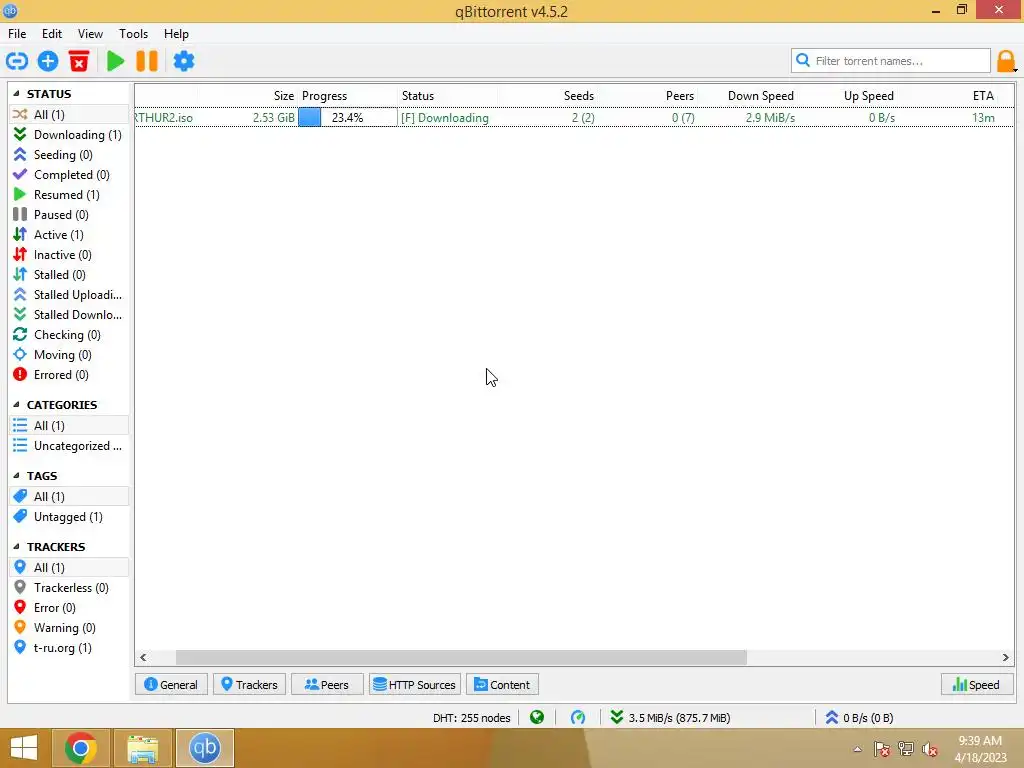Screen dimensions: 1024x768
Task: Click the status bar upload speed arrow icon
Action: [831, 717]
